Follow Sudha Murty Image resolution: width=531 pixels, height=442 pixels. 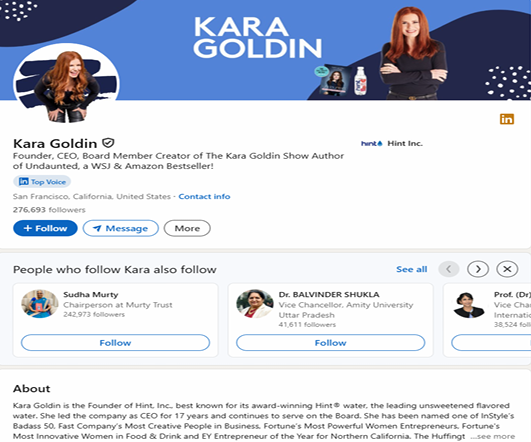tap(115, 343)
